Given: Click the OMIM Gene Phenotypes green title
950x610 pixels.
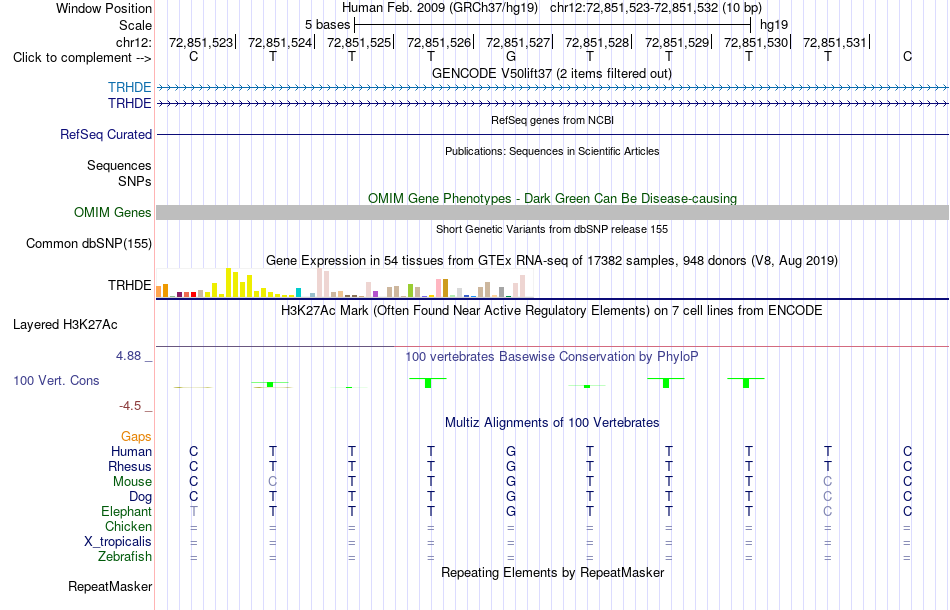Looking at the screenshot, I should coord(553,199).
